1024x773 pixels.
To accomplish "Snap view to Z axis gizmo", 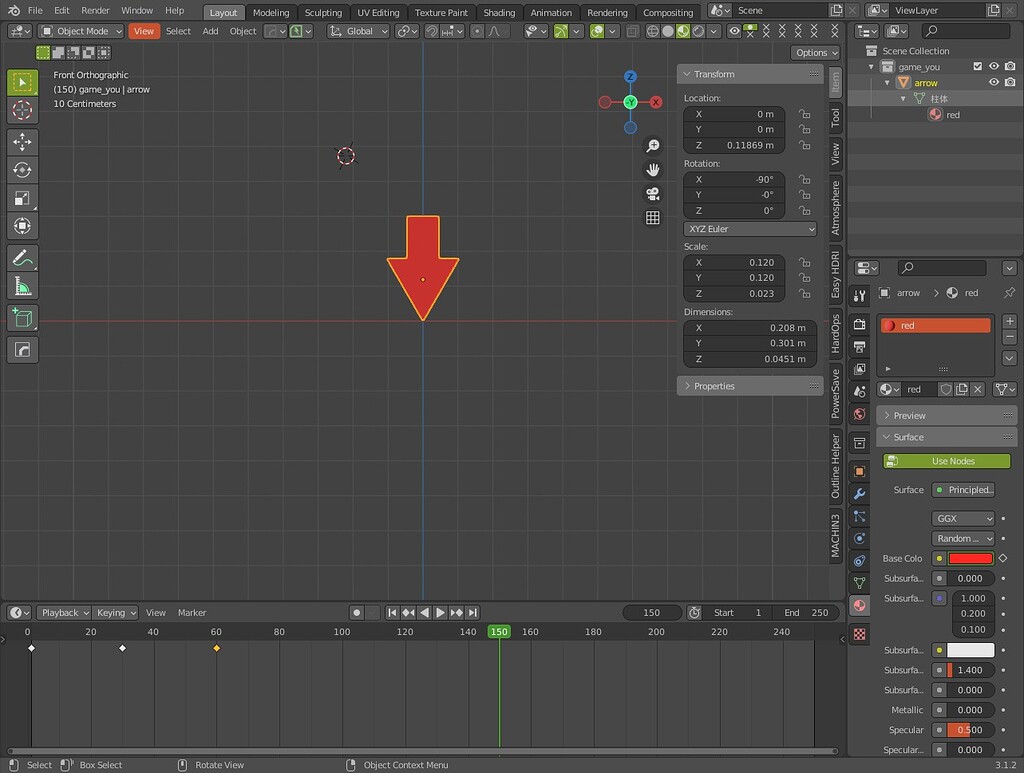I will (630, 76).
